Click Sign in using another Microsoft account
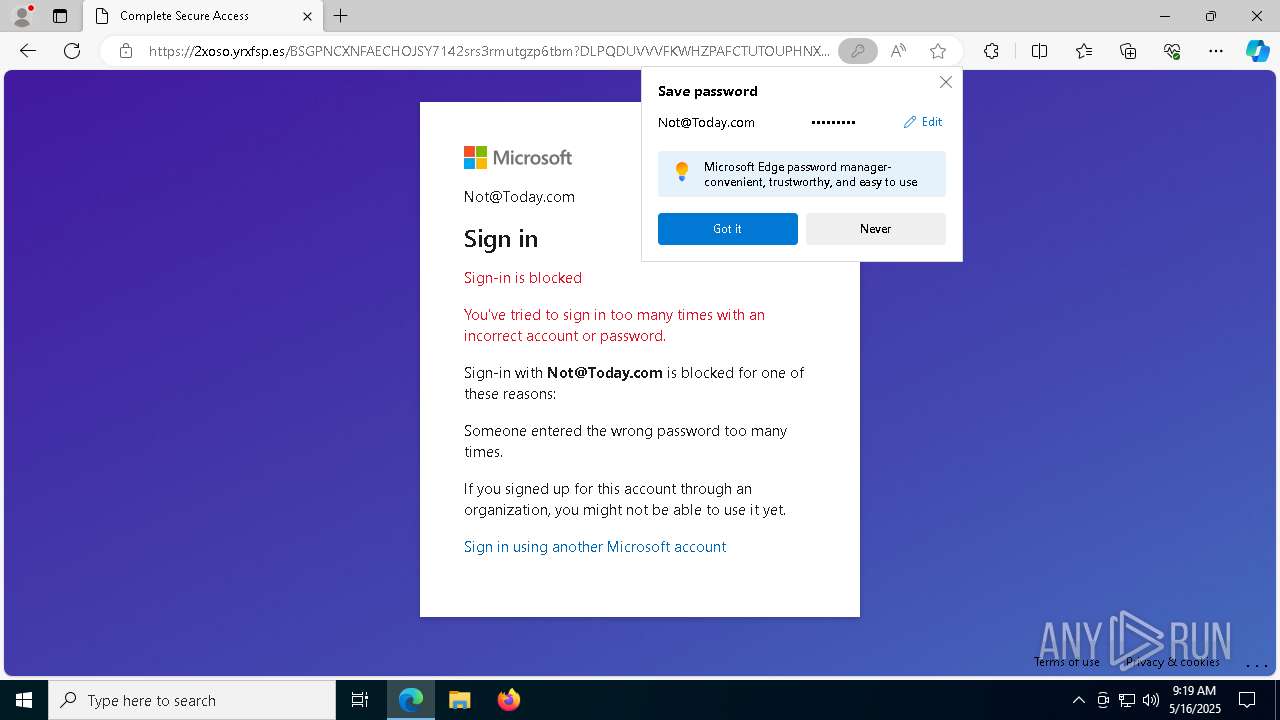Screen dimensions: 1280x720 coord(595,547)
